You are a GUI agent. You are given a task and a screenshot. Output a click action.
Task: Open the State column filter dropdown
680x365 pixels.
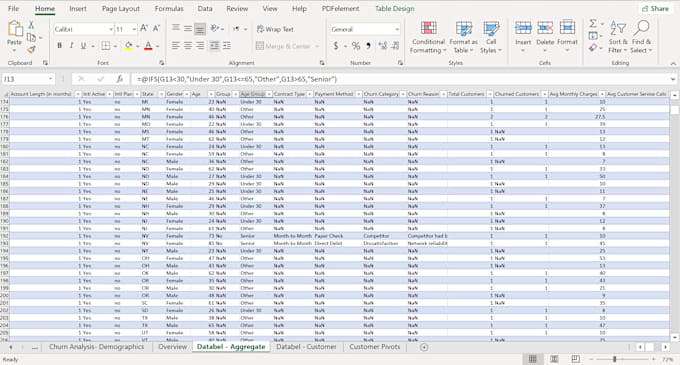tap(161, 94)
